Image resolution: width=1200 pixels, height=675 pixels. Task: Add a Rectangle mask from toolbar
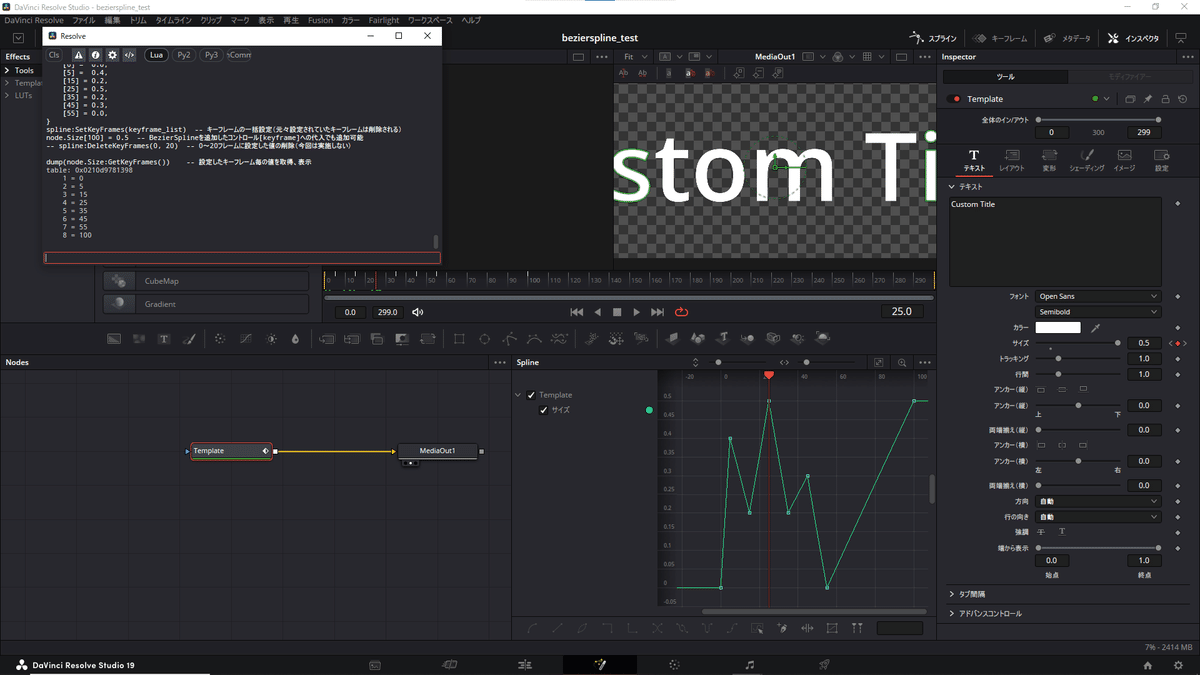(x=459, y=339)
